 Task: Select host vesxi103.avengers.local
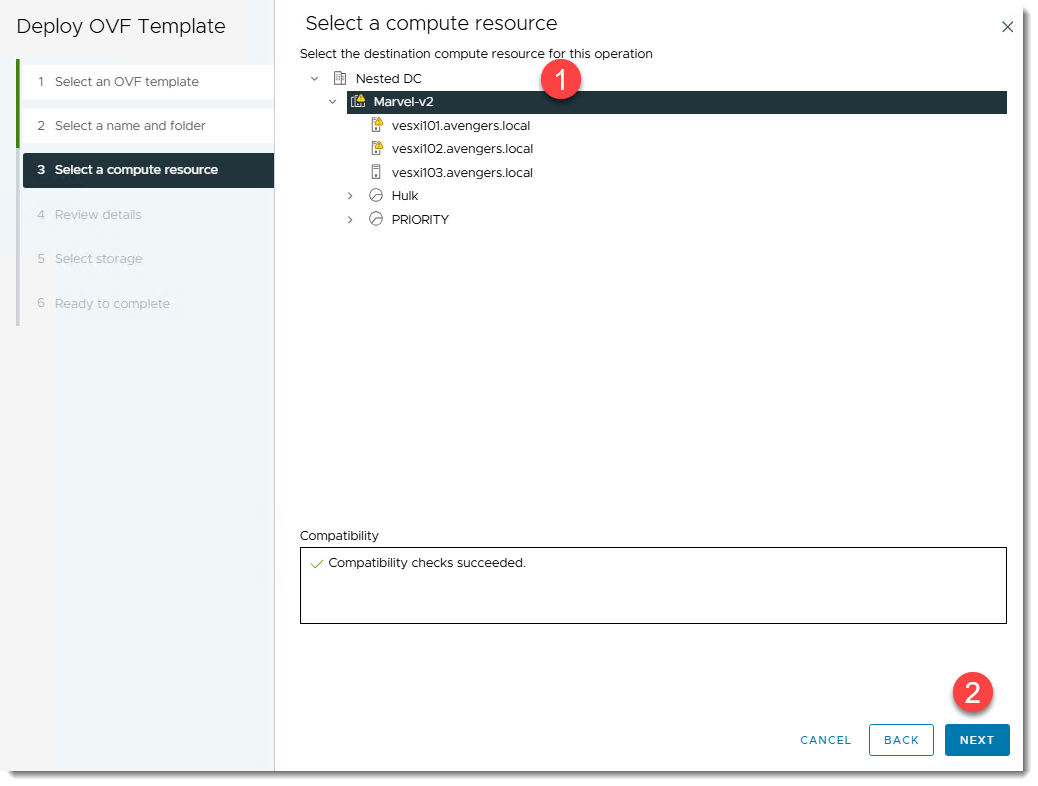click(462, 172)
